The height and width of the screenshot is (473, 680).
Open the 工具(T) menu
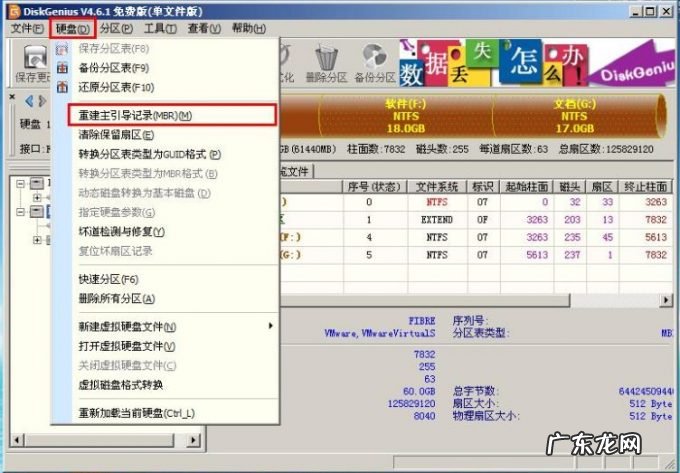160,29
